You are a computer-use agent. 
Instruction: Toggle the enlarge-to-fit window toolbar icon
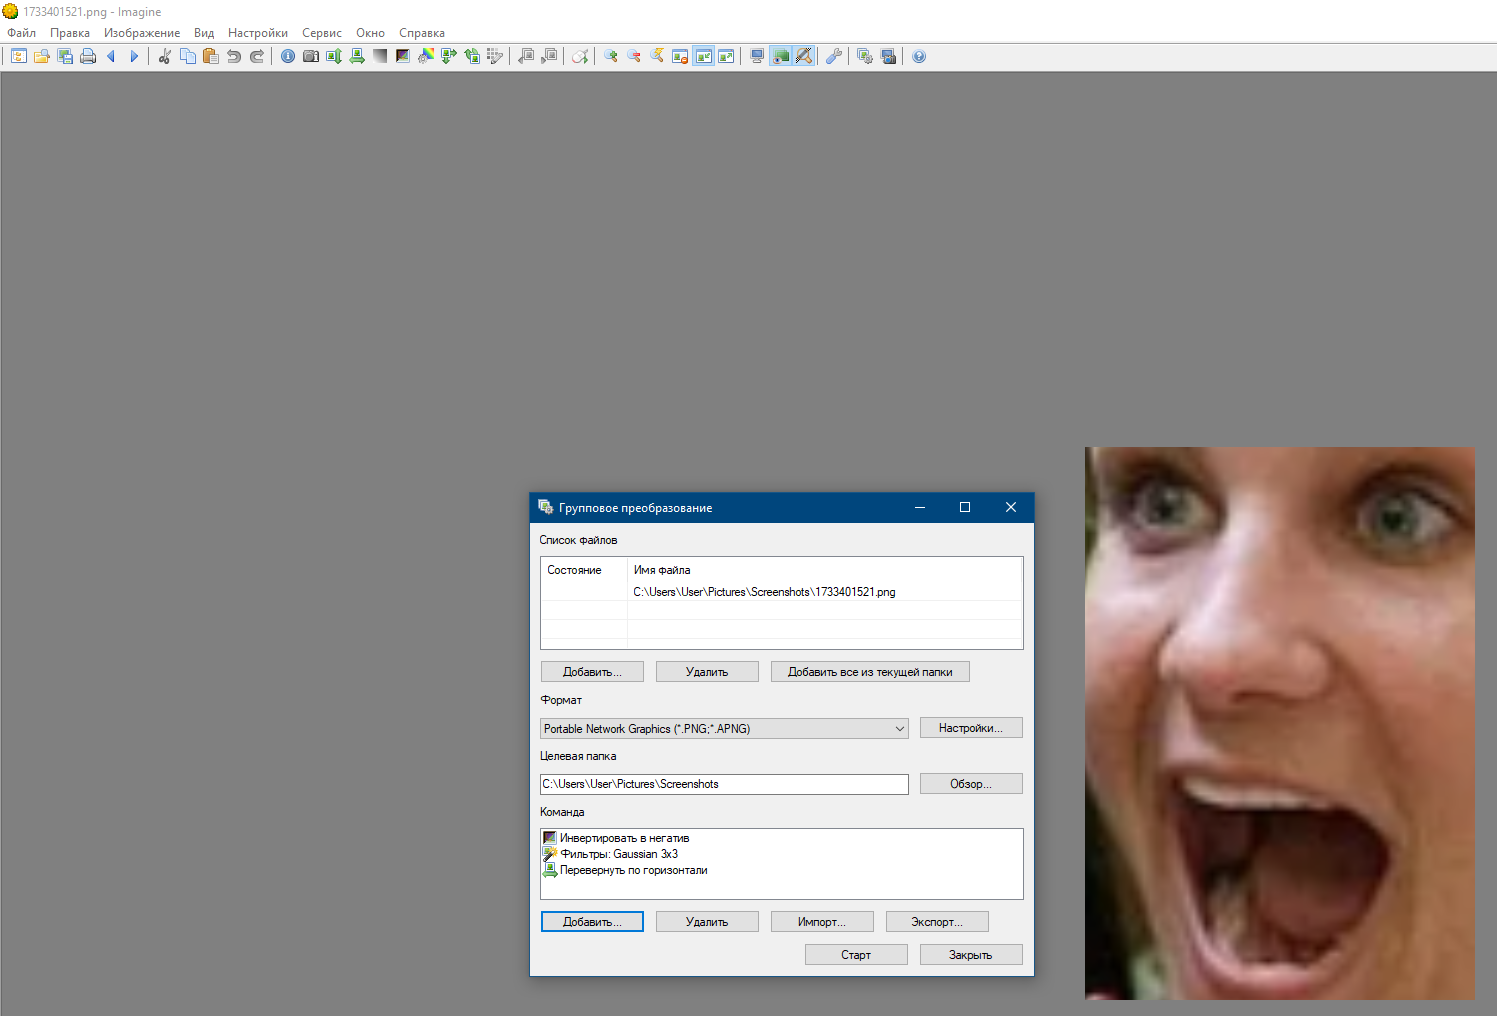727,56
